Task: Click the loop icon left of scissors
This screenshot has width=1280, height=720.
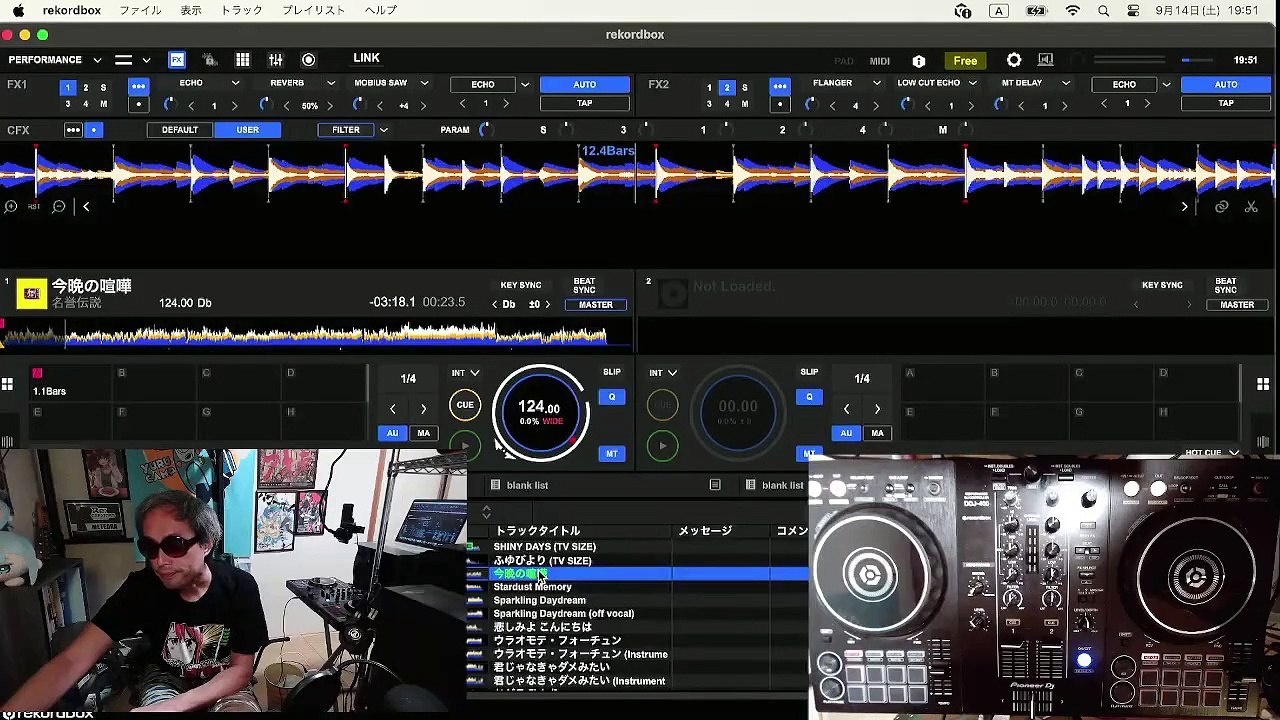Action: pyautogui.click(x=1221, y=207)
